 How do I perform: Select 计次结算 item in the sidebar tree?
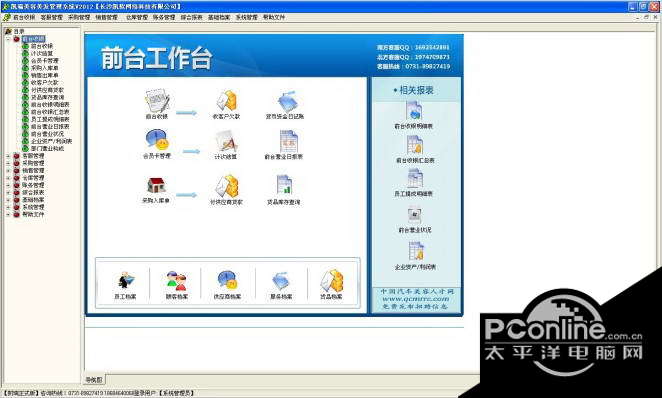click(42, 54)
